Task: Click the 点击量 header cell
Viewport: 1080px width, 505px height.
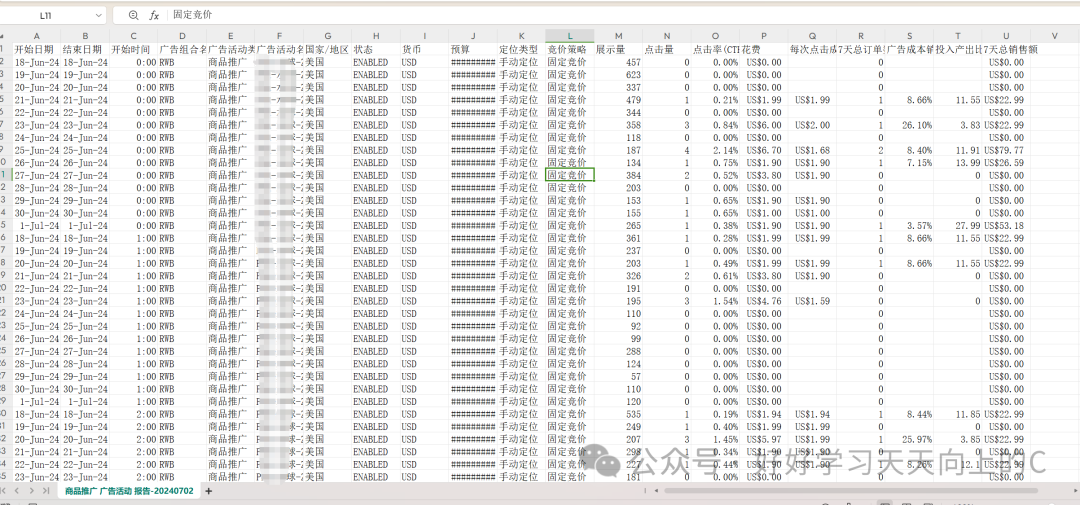Action: (x=667, y=49)
